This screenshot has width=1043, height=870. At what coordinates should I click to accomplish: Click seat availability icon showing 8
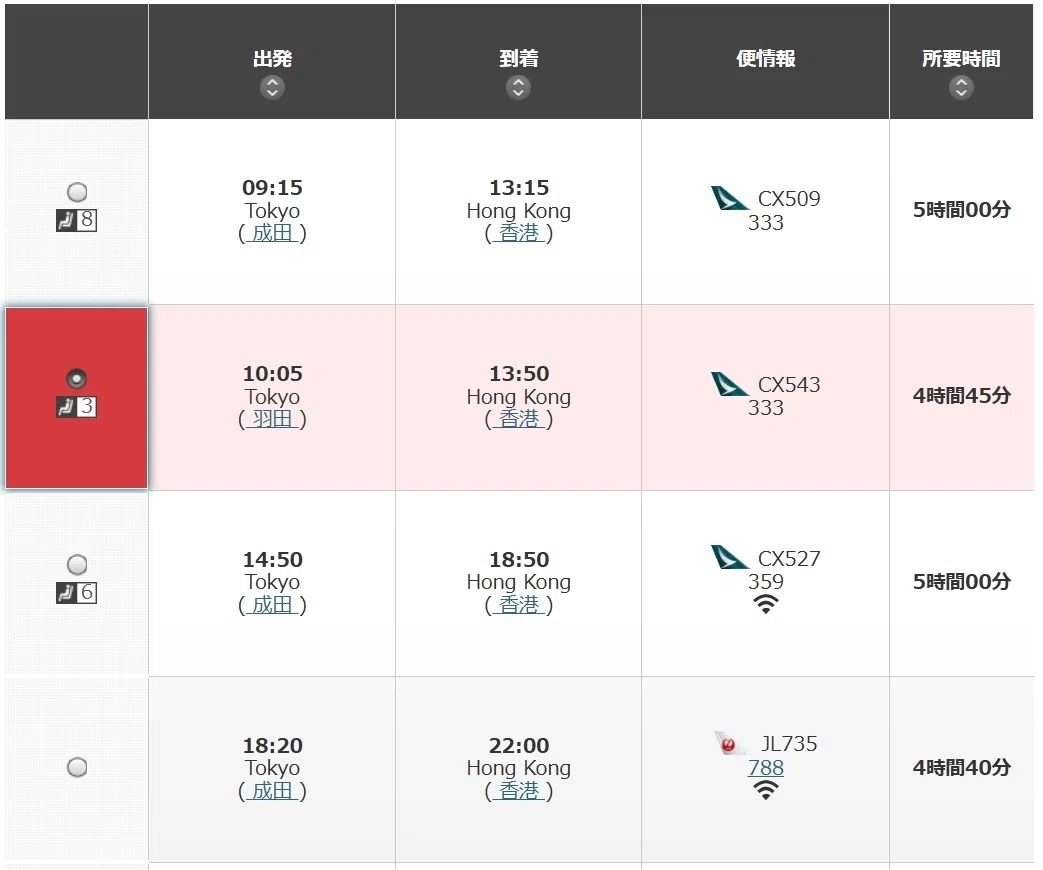click(x=76, y=220)
